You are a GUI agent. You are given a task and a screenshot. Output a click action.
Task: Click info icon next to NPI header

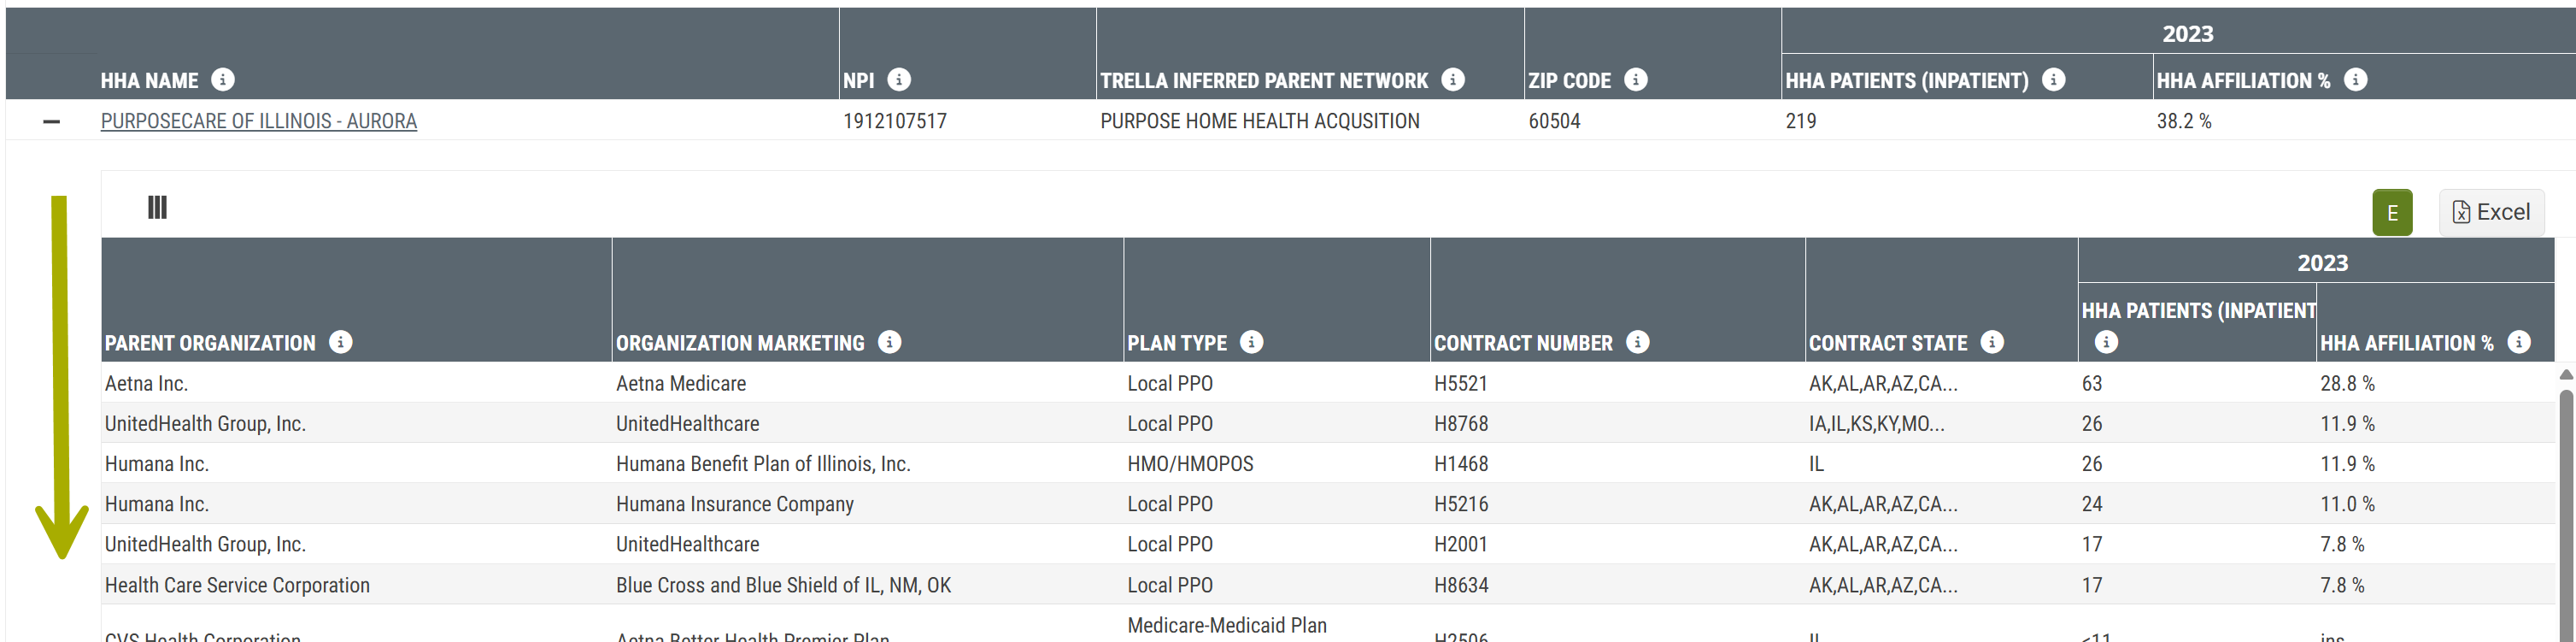[899, 79]
